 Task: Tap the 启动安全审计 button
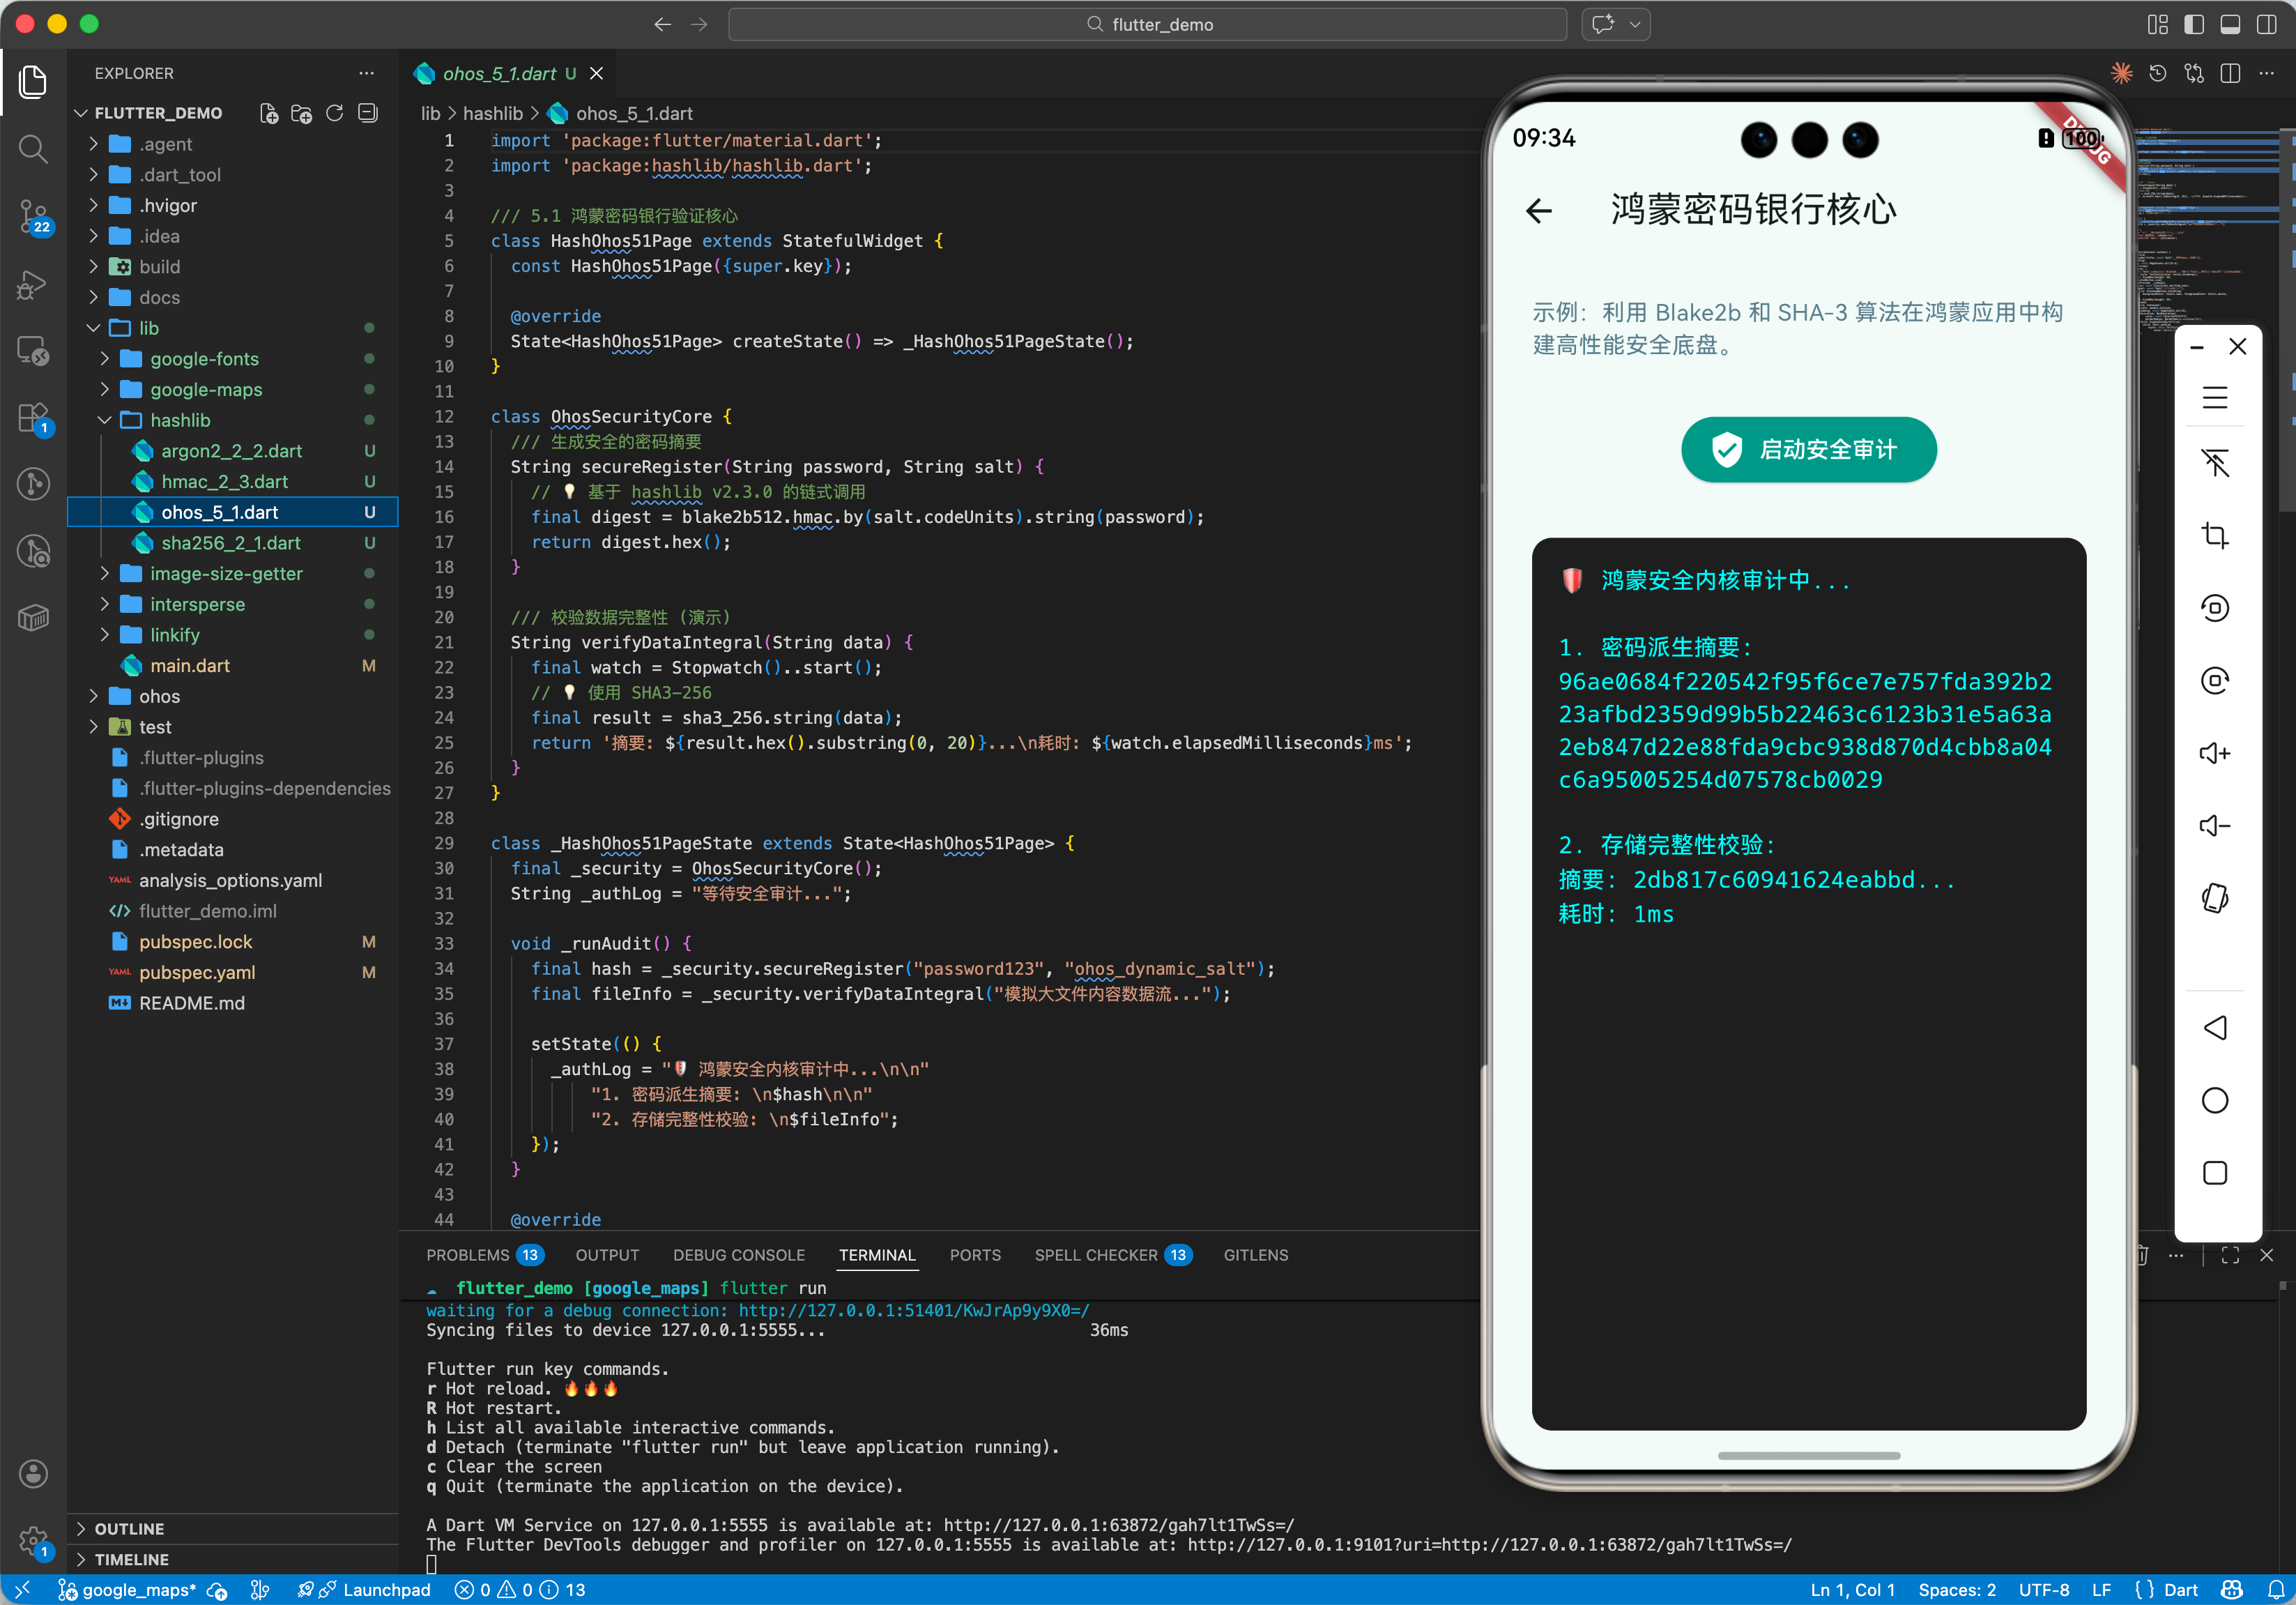(x=1808, y=449)
